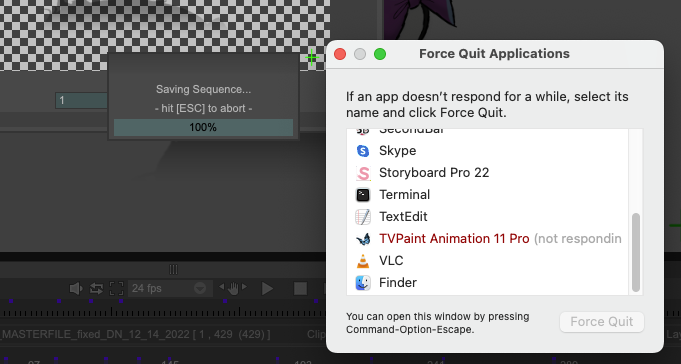The image size is (681, 364).
Task: Click the timeline panel grip handle
Action: coord(173,270)
